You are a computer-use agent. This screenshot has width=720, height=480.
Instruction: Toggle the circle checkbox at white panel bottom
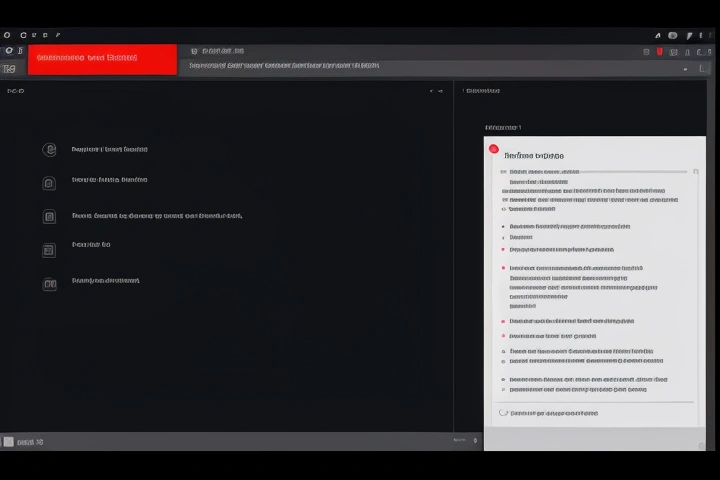[503, 412]
